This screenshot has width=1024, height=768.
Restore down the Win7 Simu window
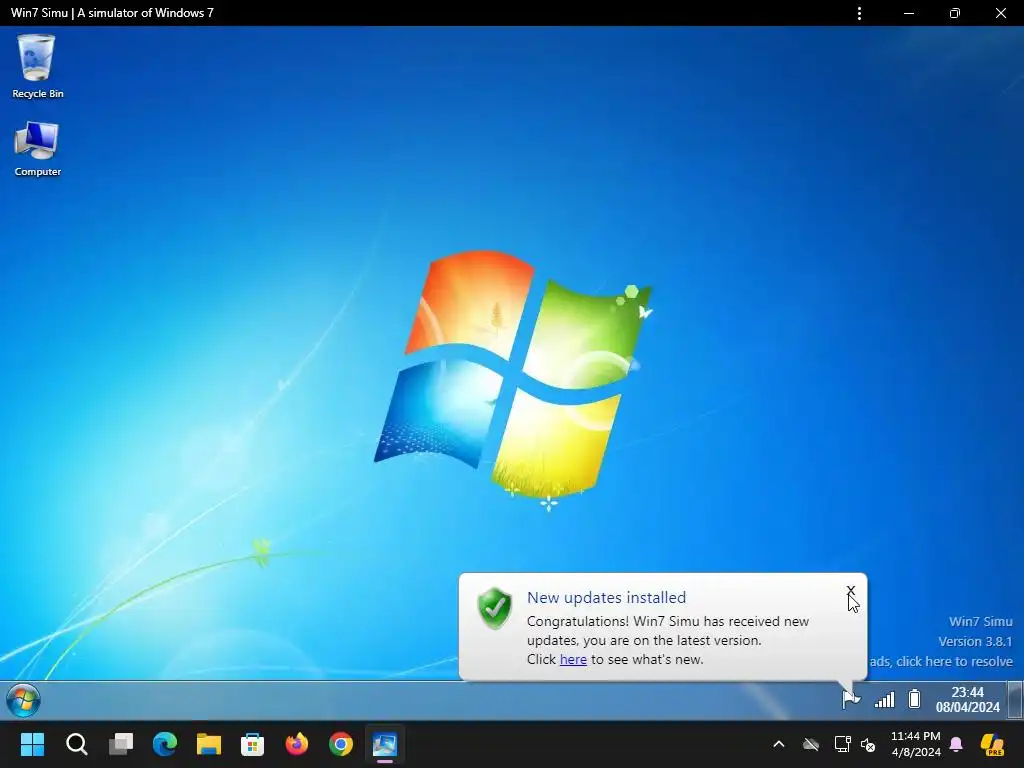point(955,13)
